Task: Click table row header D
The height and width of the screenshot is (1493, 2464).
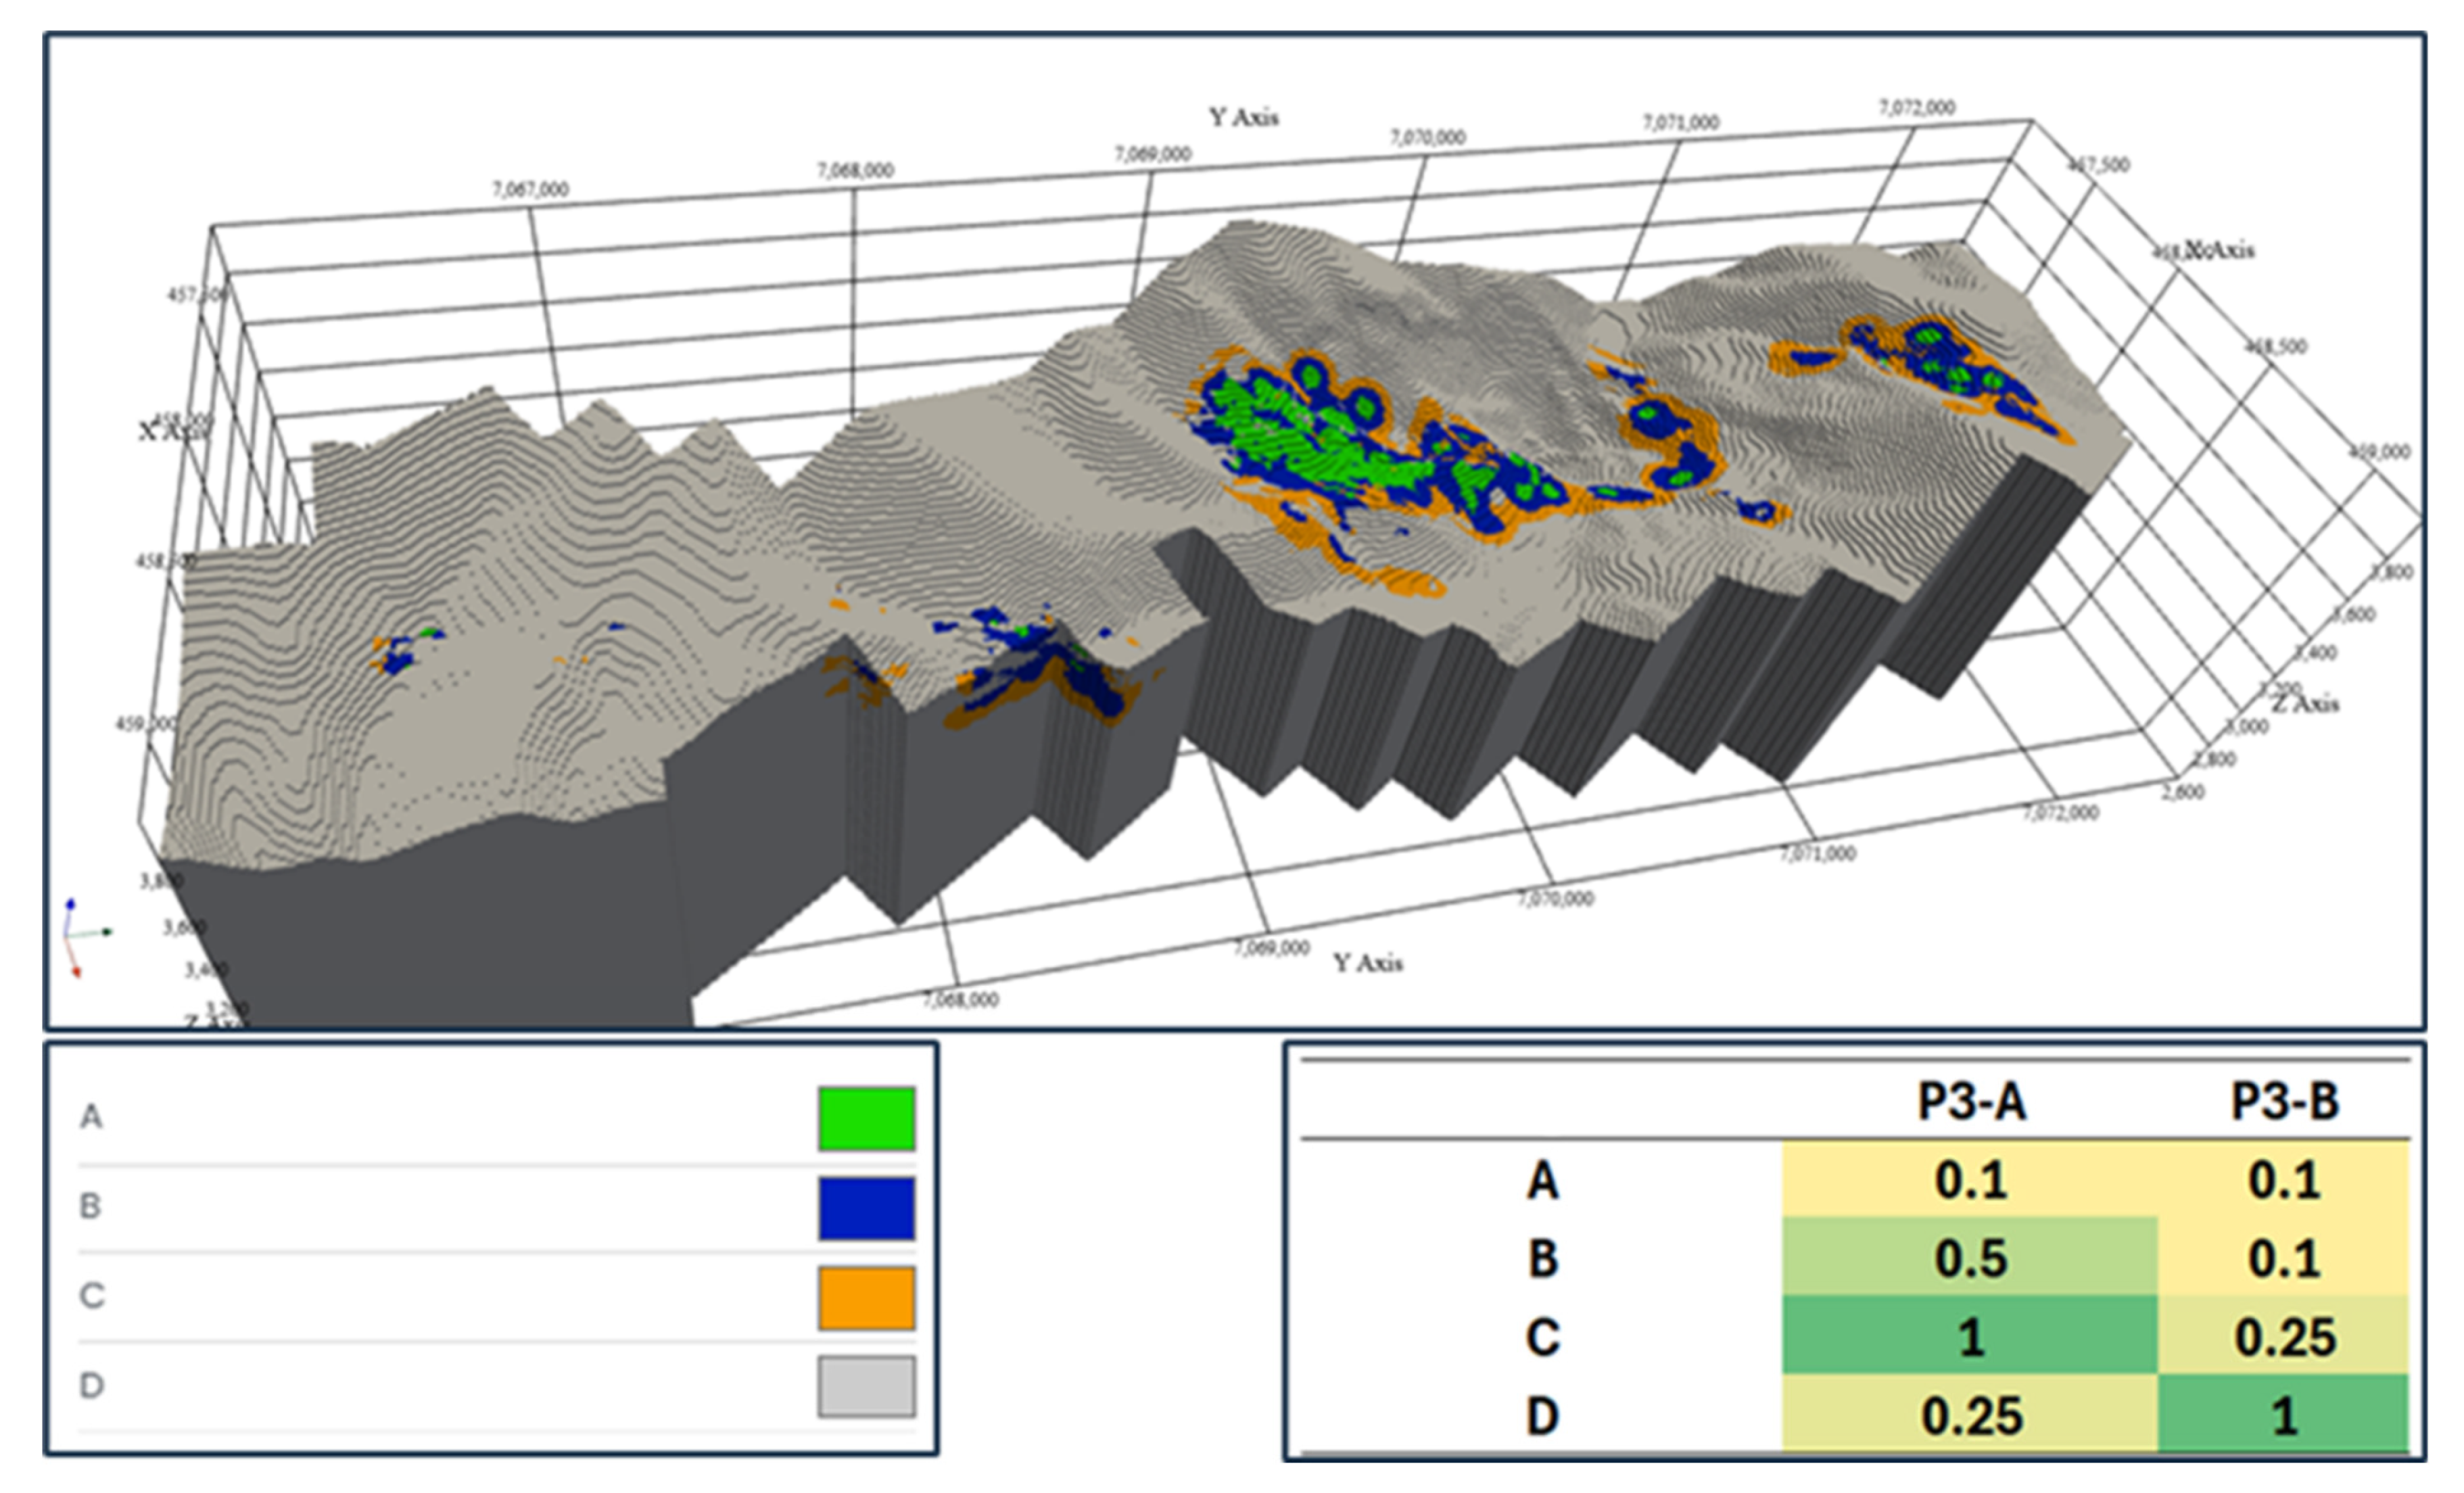Action: click(x=1543, y=1416)
